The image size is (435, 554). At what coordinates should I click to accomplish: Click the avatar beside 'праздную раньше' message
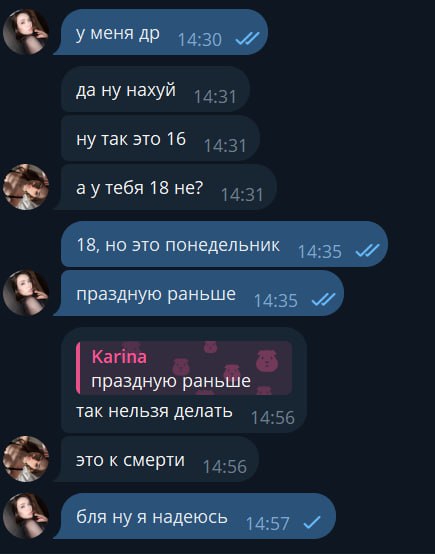(25, 293)
